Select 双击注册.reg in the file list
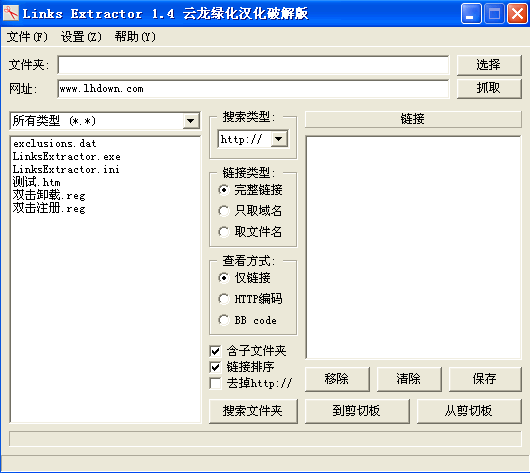The image size is (530, 473). coord(49,208)
